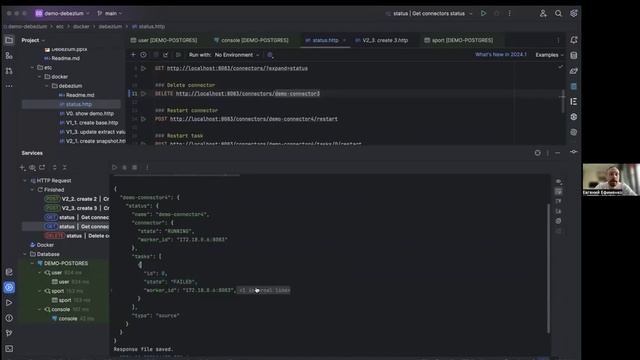Click debezium in the breadcrumb path

tap(110, 26)
